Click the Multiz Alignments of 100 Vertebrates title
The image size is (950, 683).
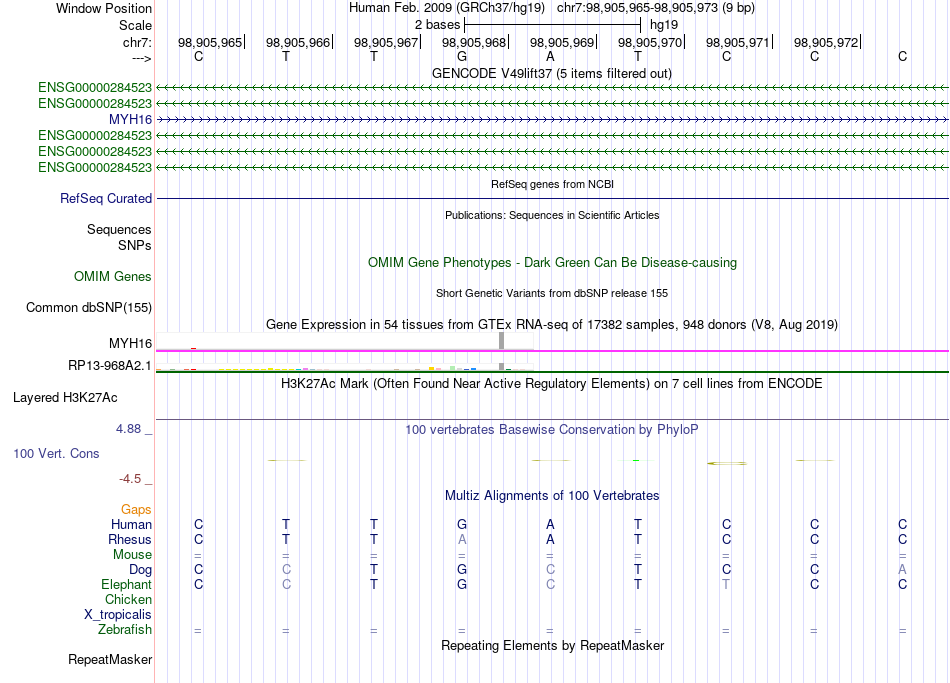(552, 496)
